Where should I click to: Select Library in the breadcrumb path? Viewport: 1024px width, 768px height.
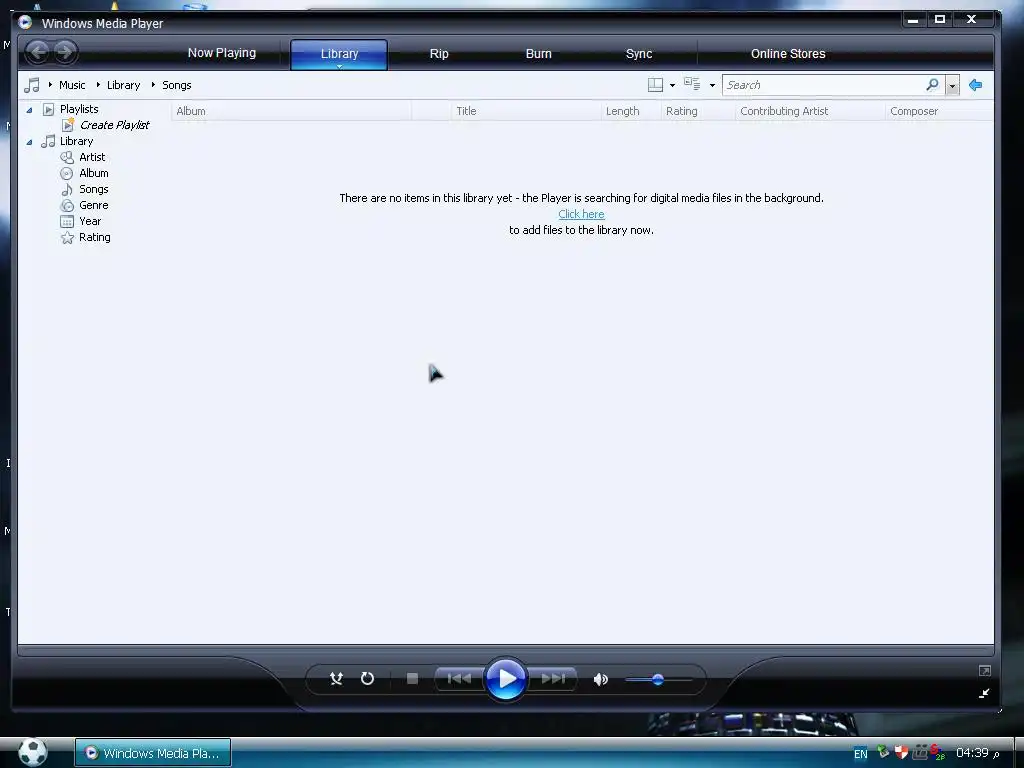[123, 85]
